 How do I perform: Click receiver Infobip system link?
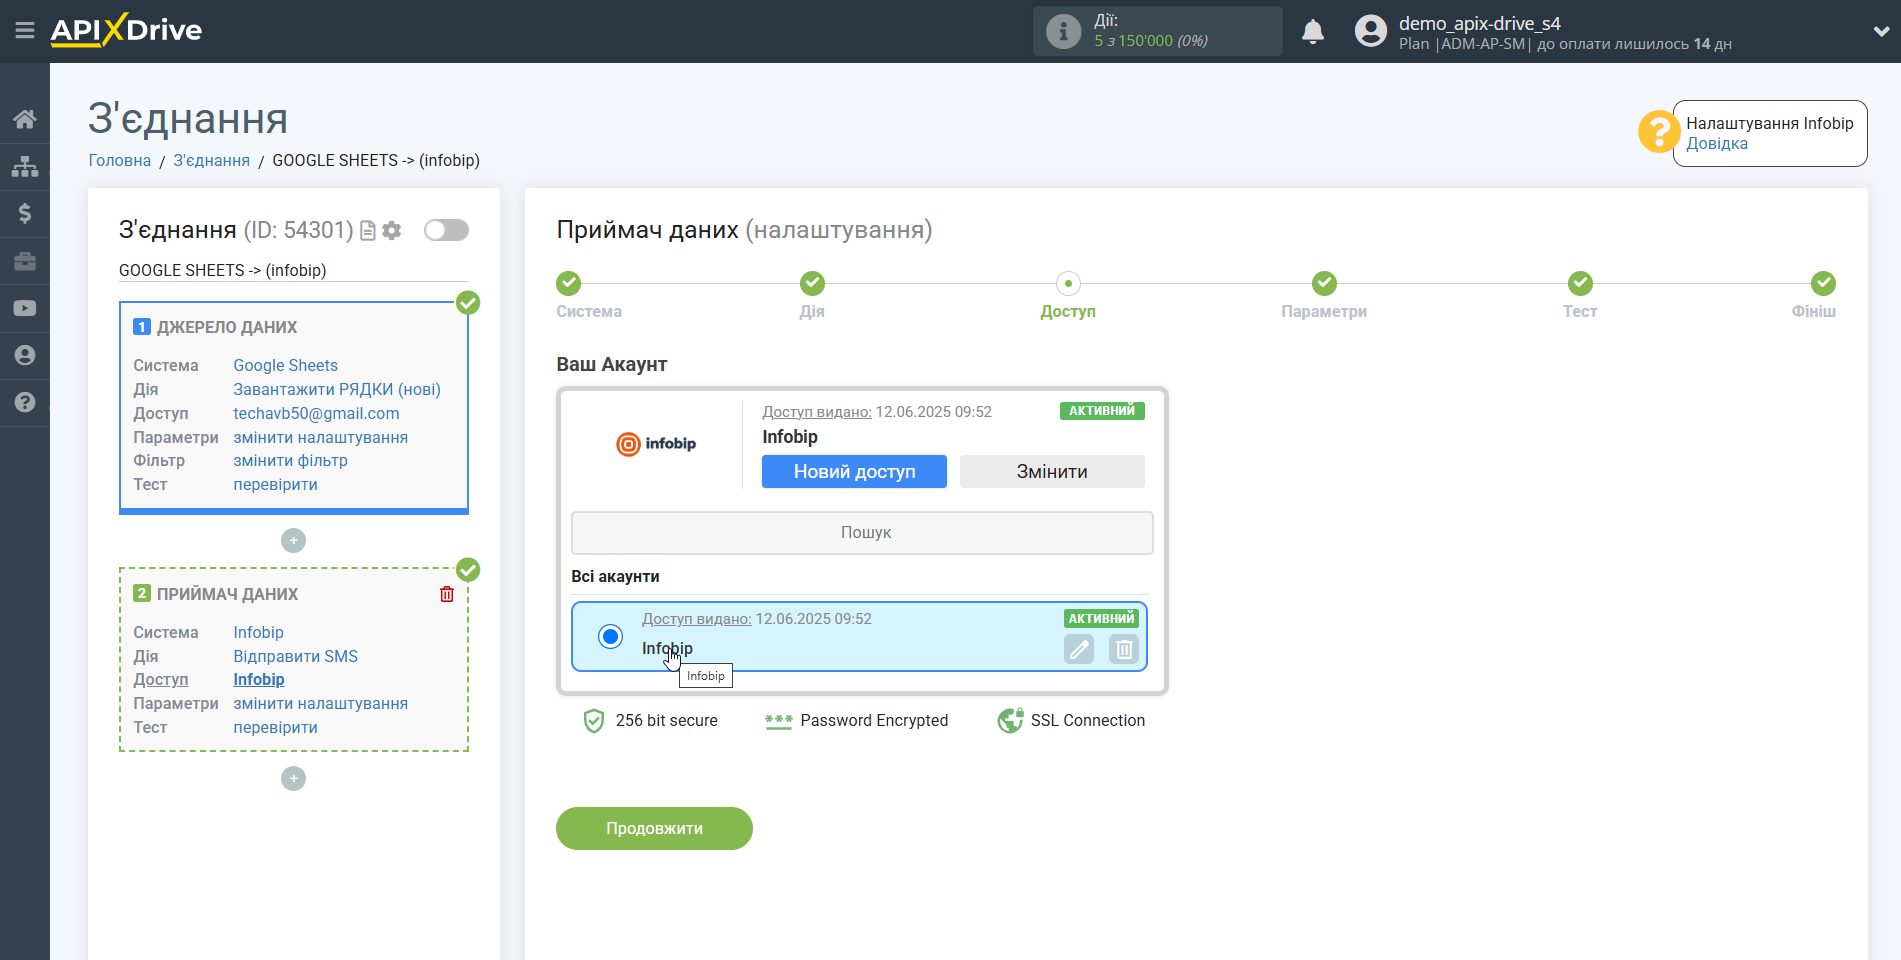(258, 632)
